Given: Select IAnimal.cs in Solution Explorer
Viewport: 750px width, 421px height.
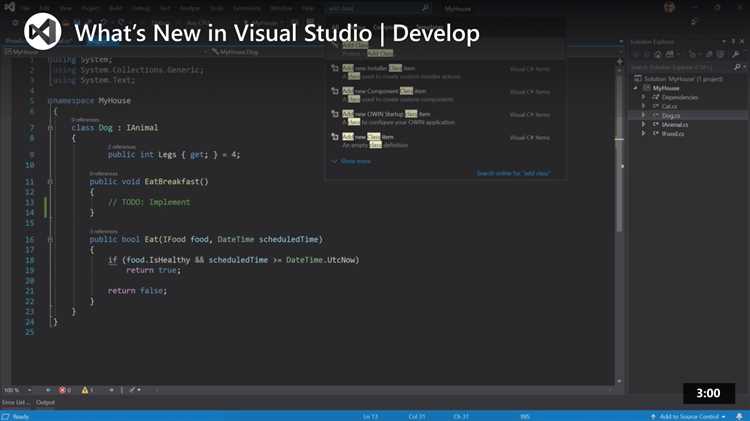Looking at the screenshot, I should pyautogui.click(x=674, y=124).
